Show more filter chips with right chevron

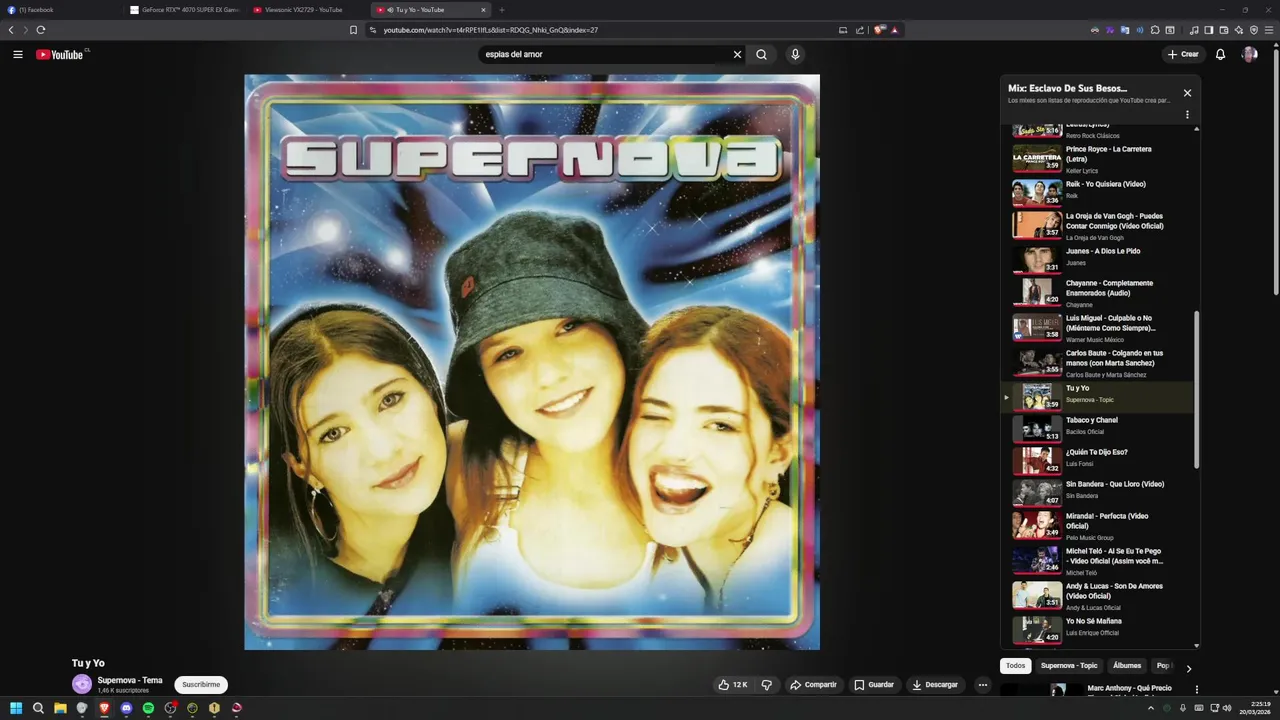pos(1188,668)
